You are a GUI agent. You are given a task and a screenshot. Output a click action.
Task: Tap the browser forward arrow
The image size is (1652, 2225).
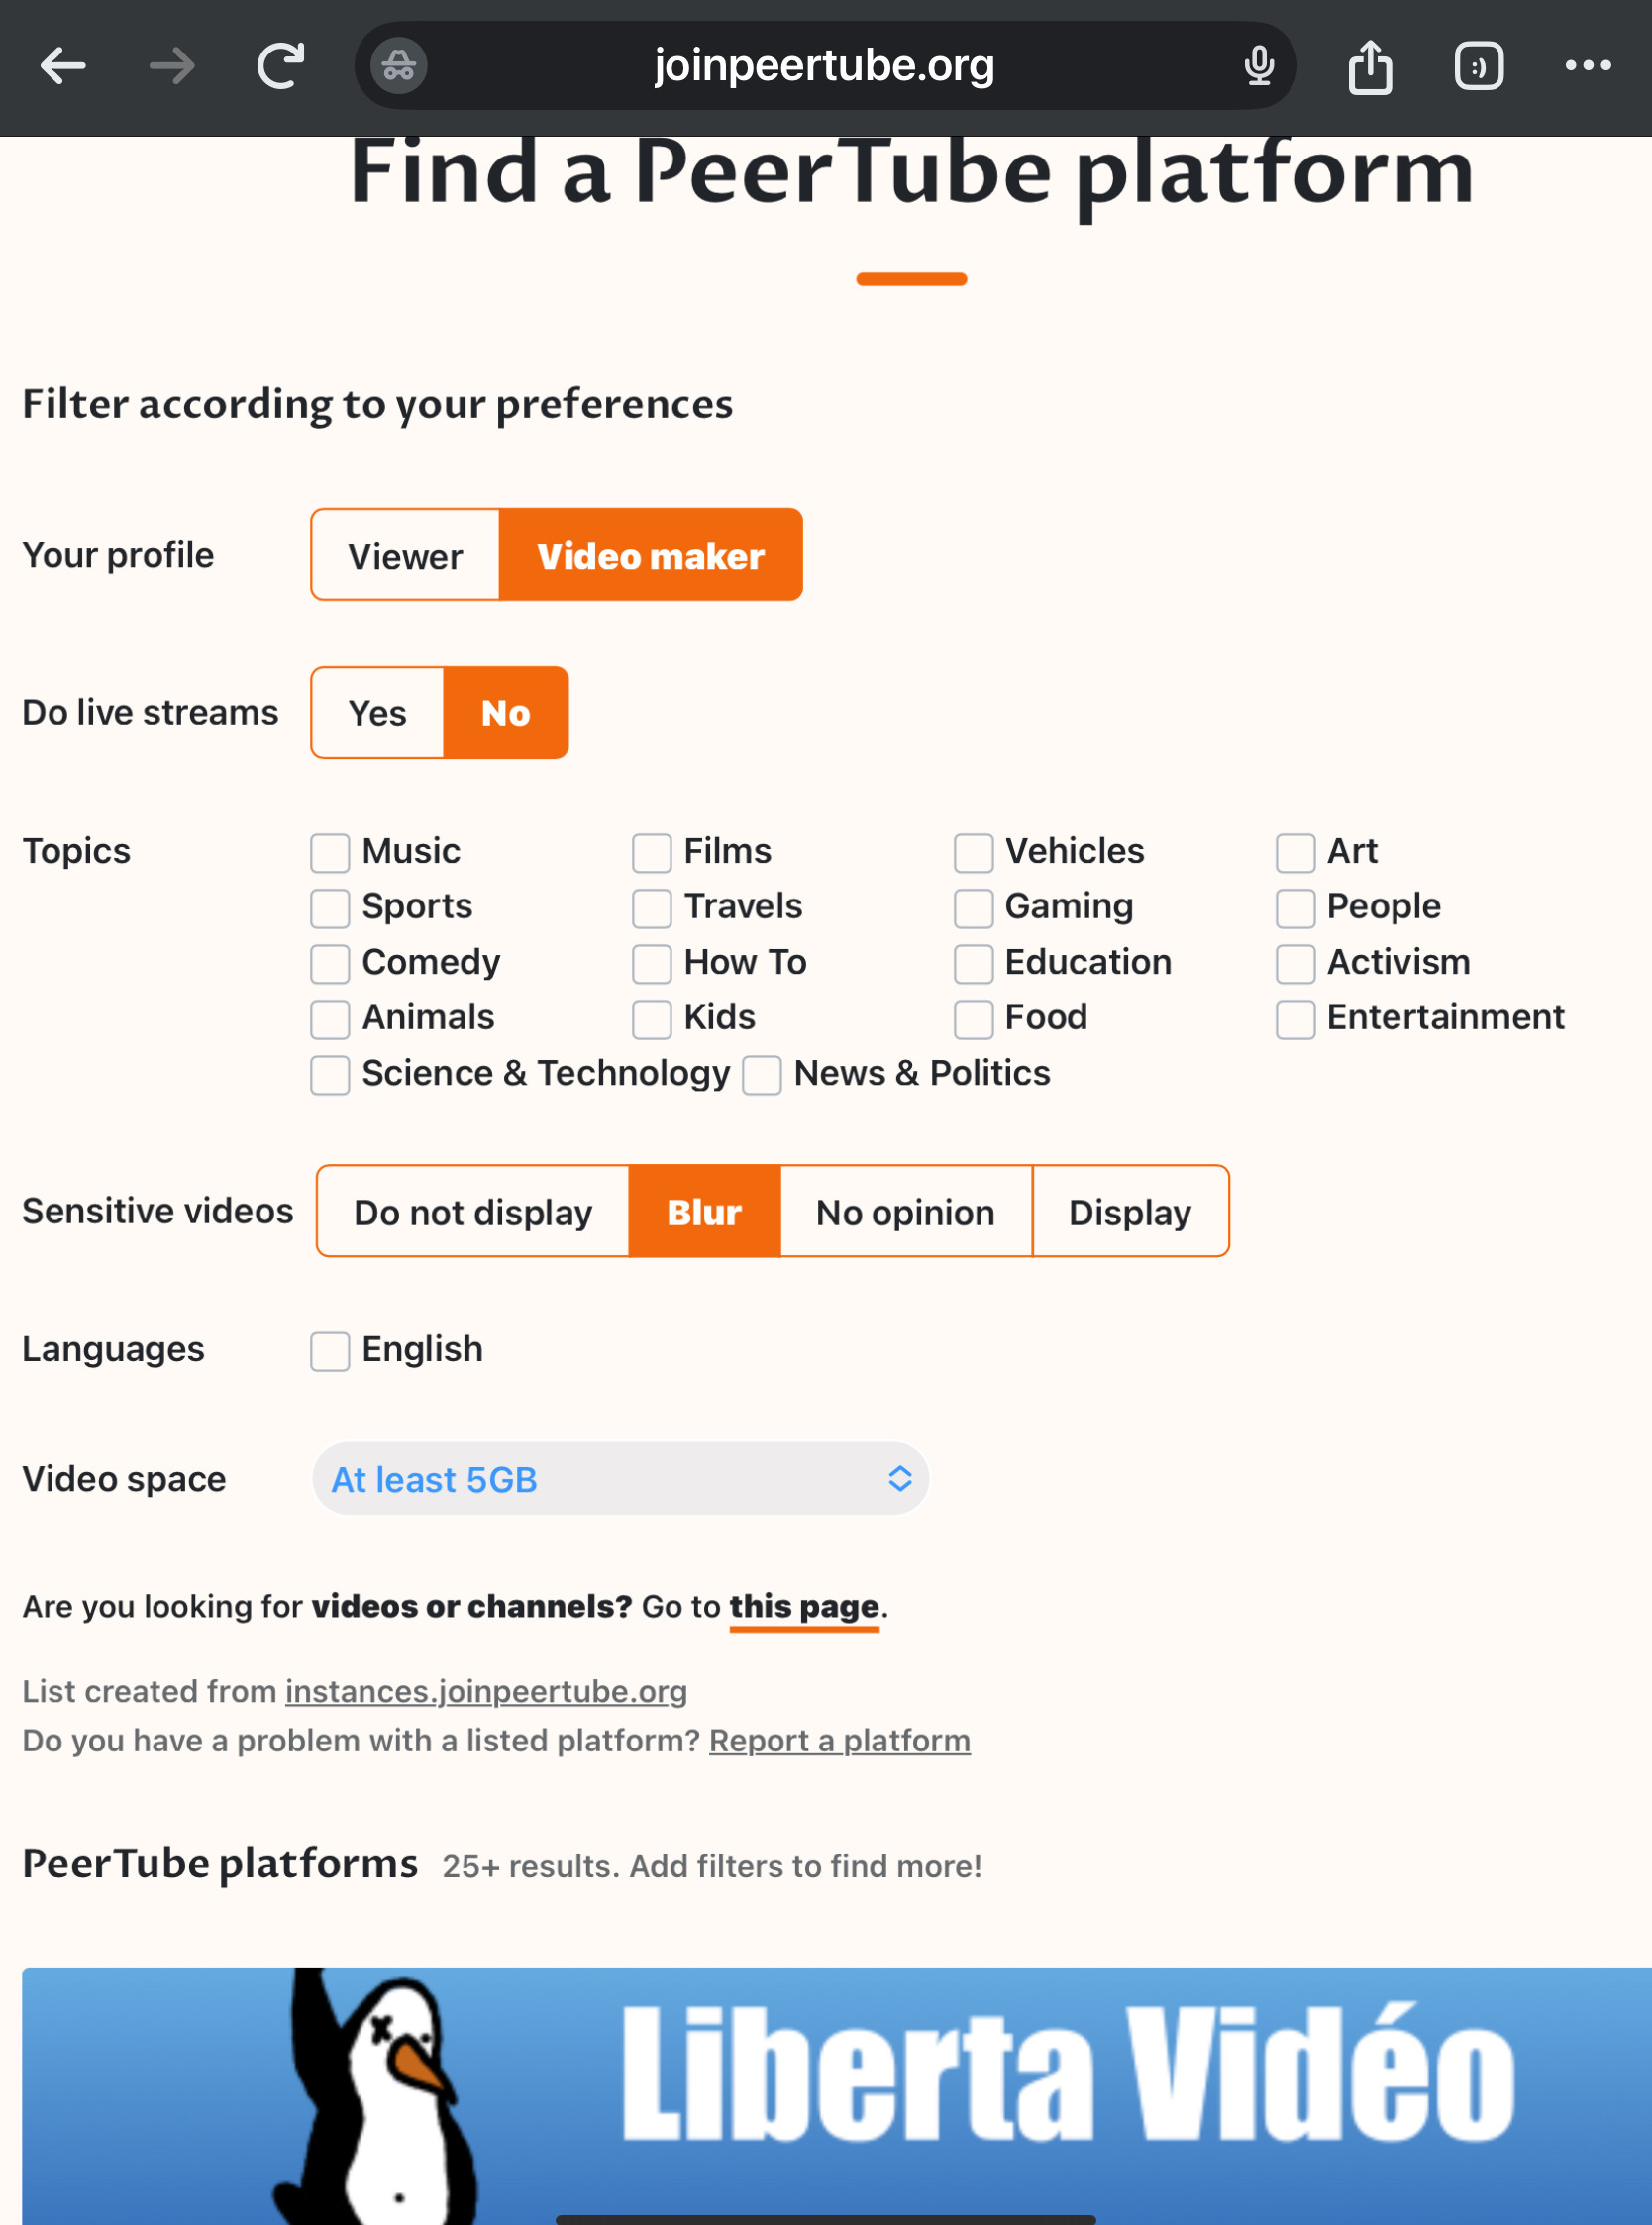[x=172, y=66]
